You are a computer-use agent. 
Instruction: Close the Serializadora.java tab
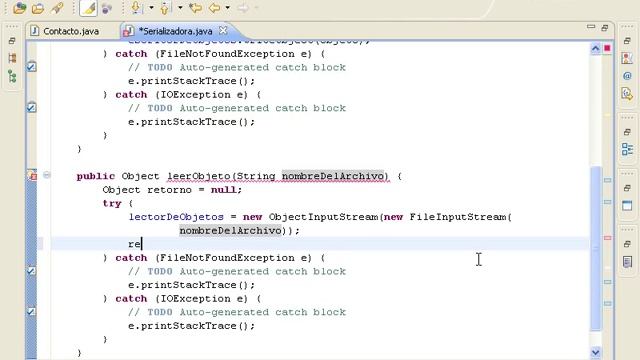point(223,31)
